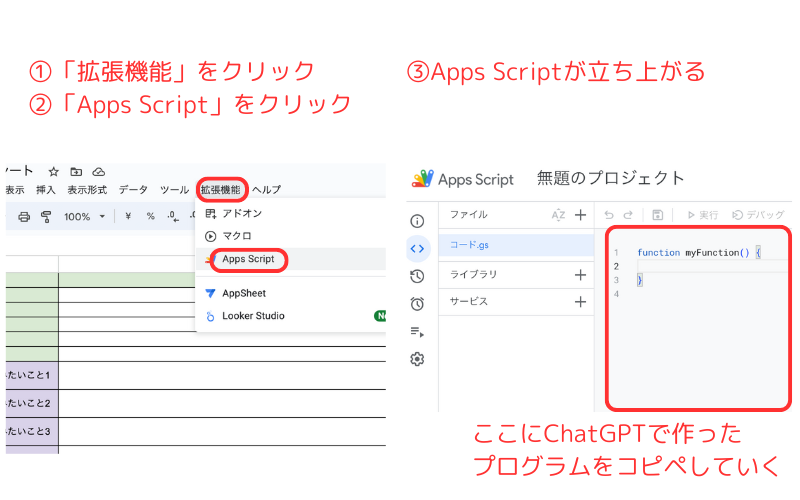This screenshot has width=800, height=500.
Task: Select the コード.gs file
Action: [x=516, y=245]
